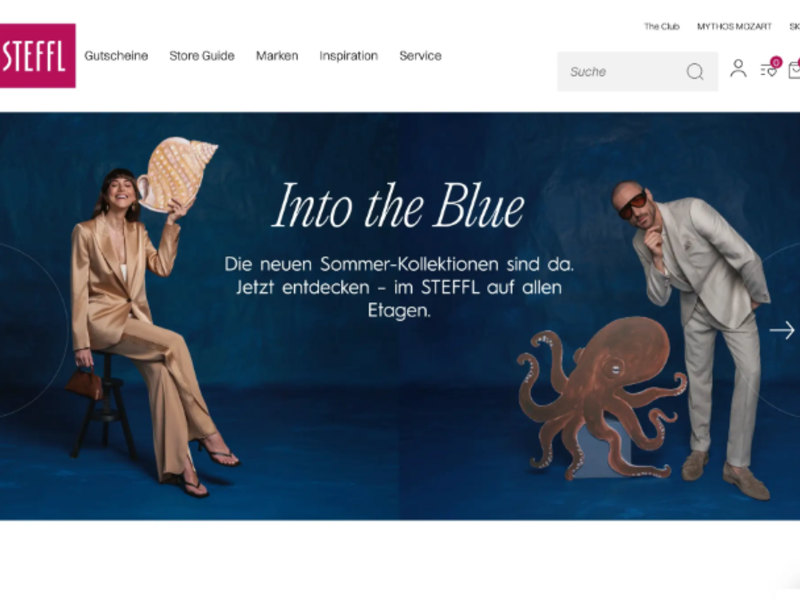The height and width of the screenshot is (600, 800).
Task: Advance the banner with the right arrow
Action: pos(782,330)
